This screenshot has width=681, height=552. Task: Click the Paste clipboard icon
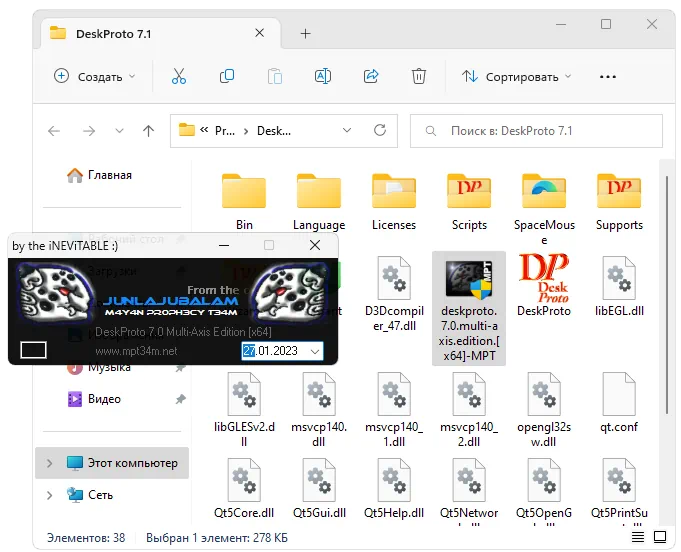[274, 76]
